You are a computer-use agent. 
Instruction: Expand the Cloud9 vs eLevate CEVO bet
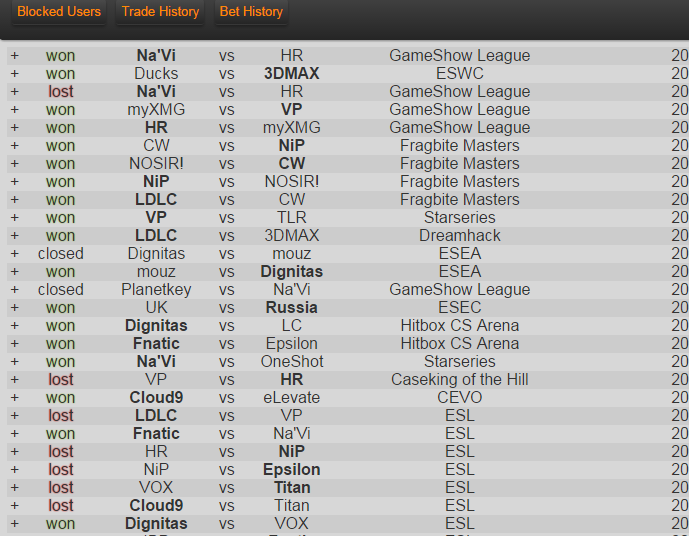(x=15, y=398)
